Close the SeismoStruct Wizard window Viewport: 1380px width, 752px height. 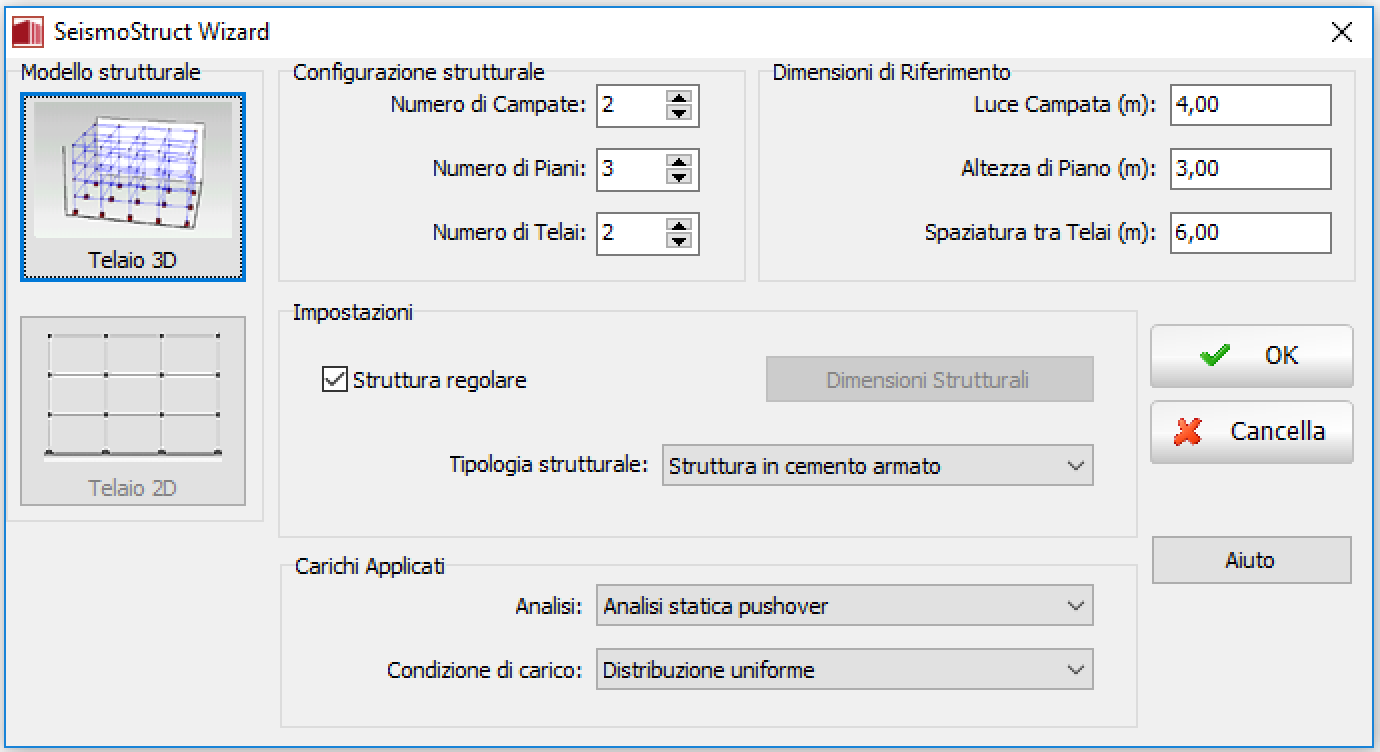click(1342, 32)
